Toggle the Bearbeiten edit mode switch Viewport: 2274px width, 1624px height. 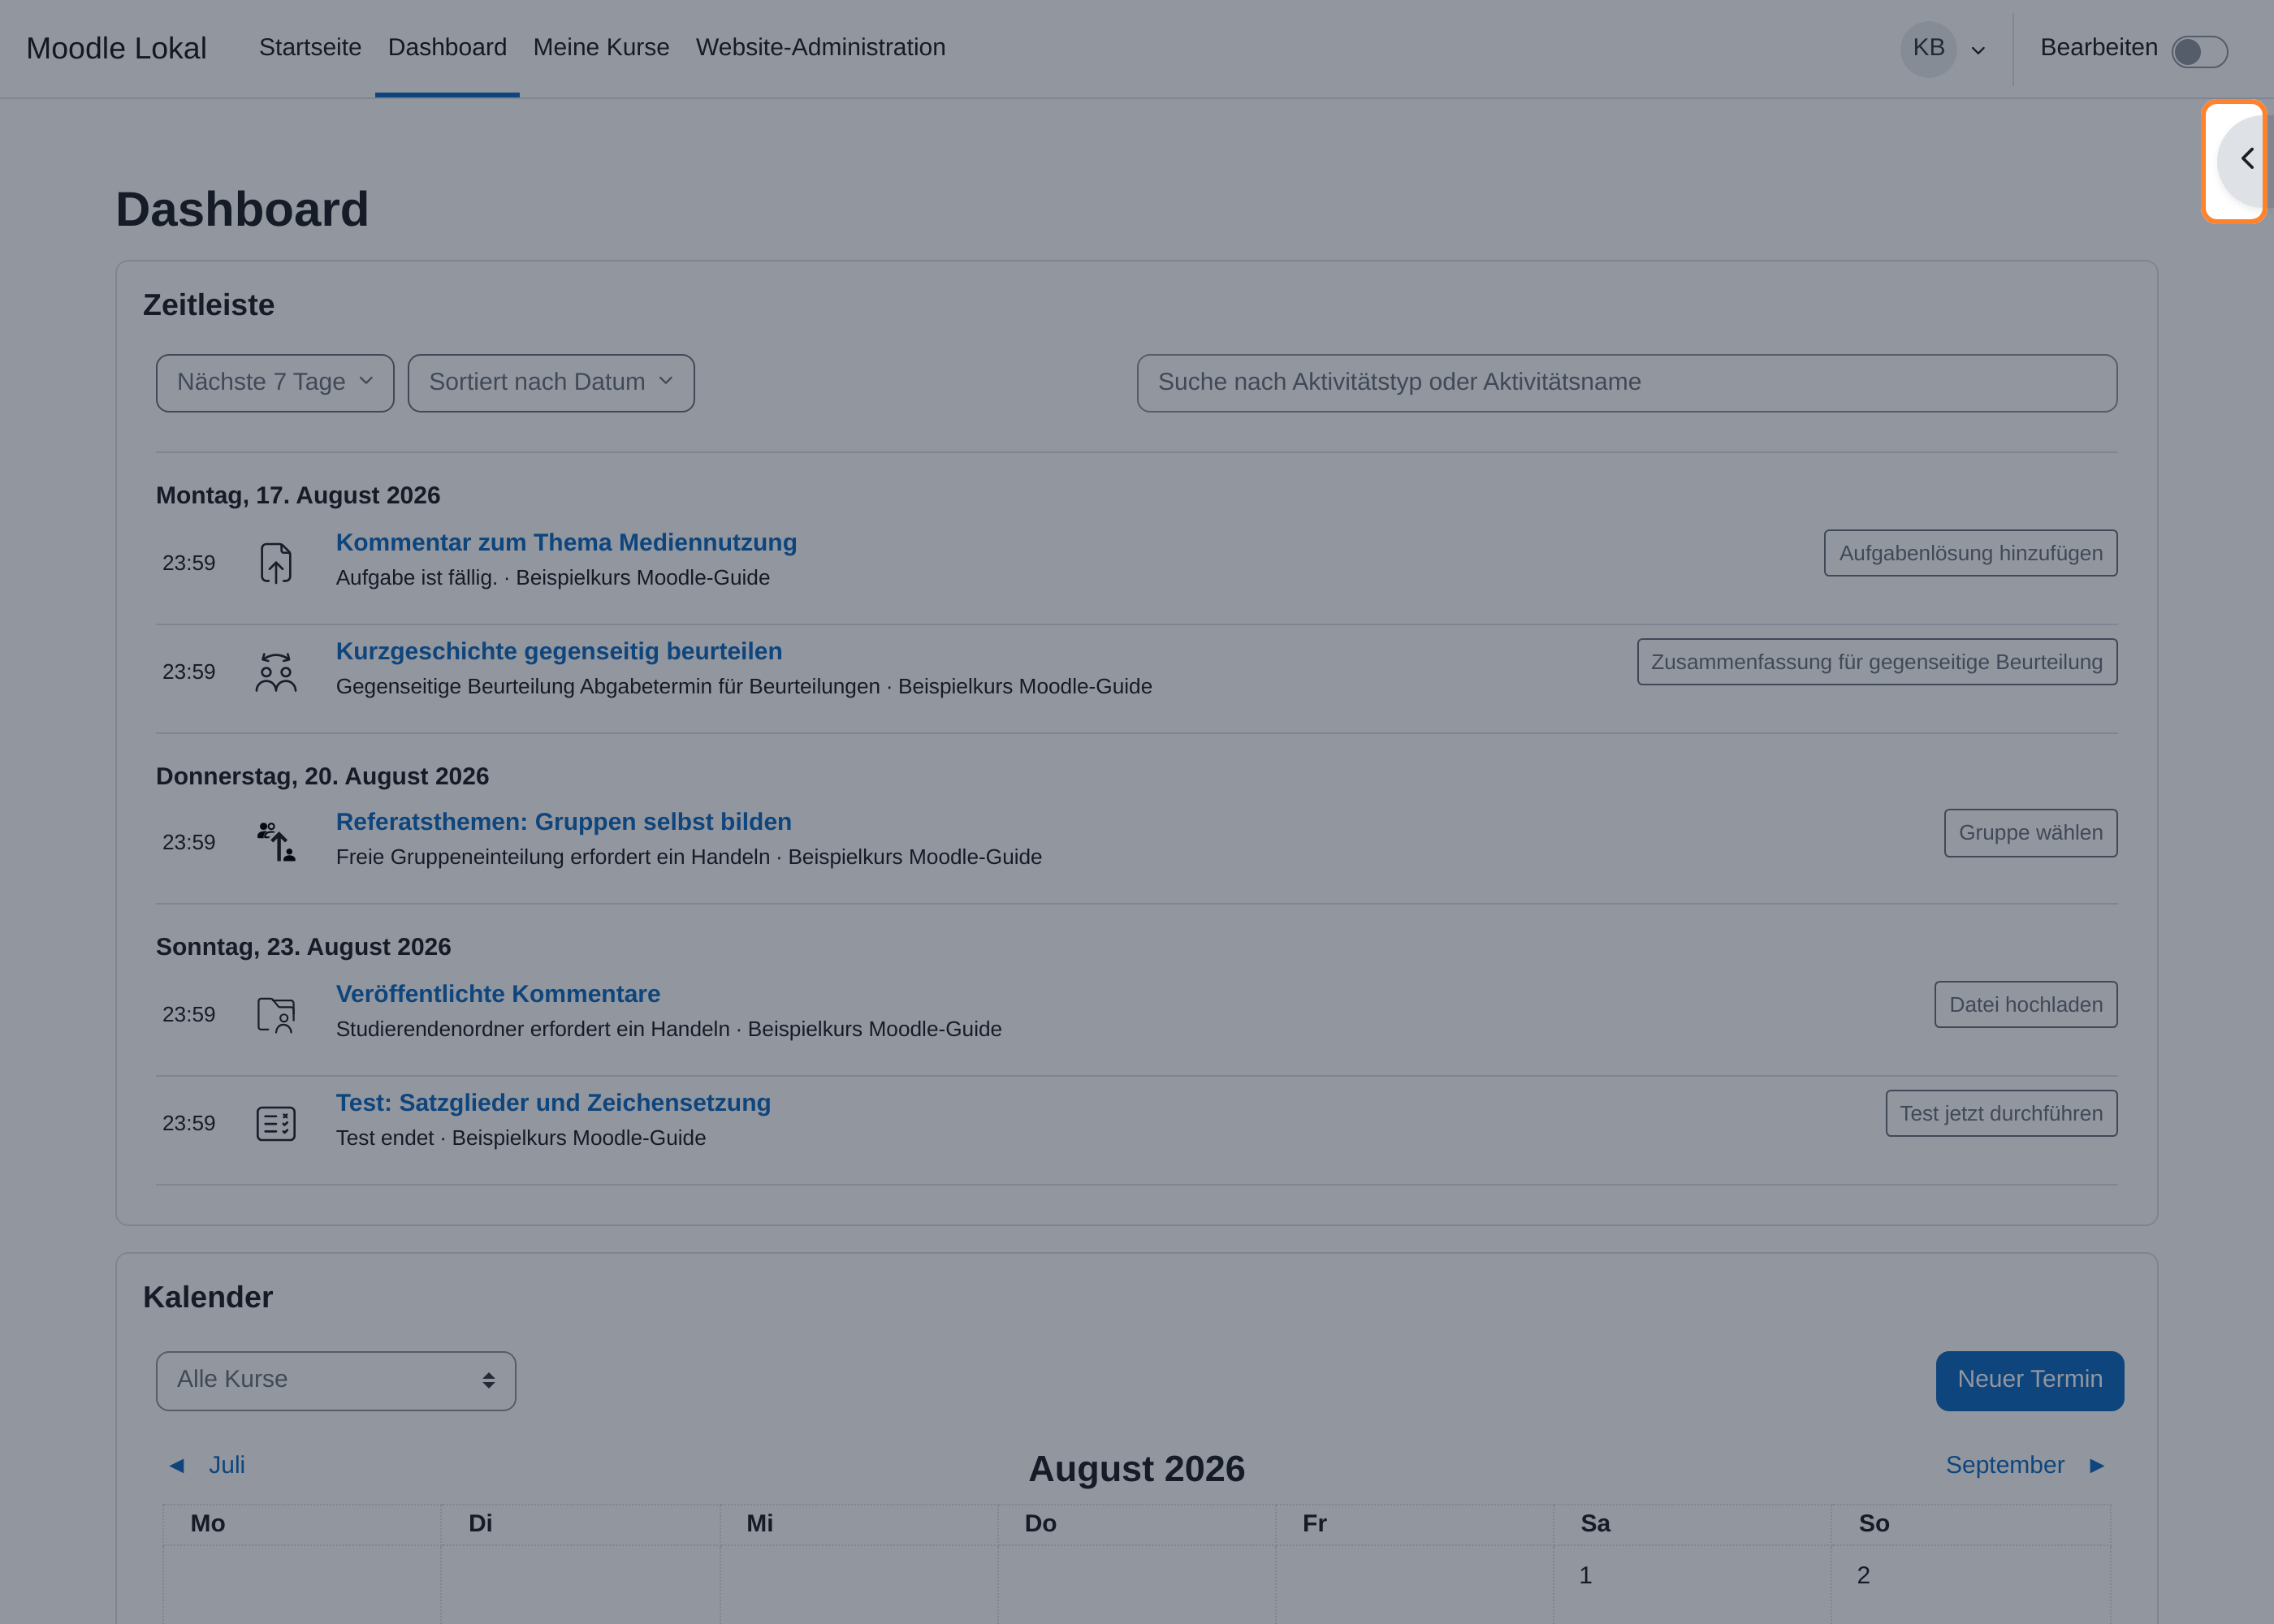(x=2199, y=51)
